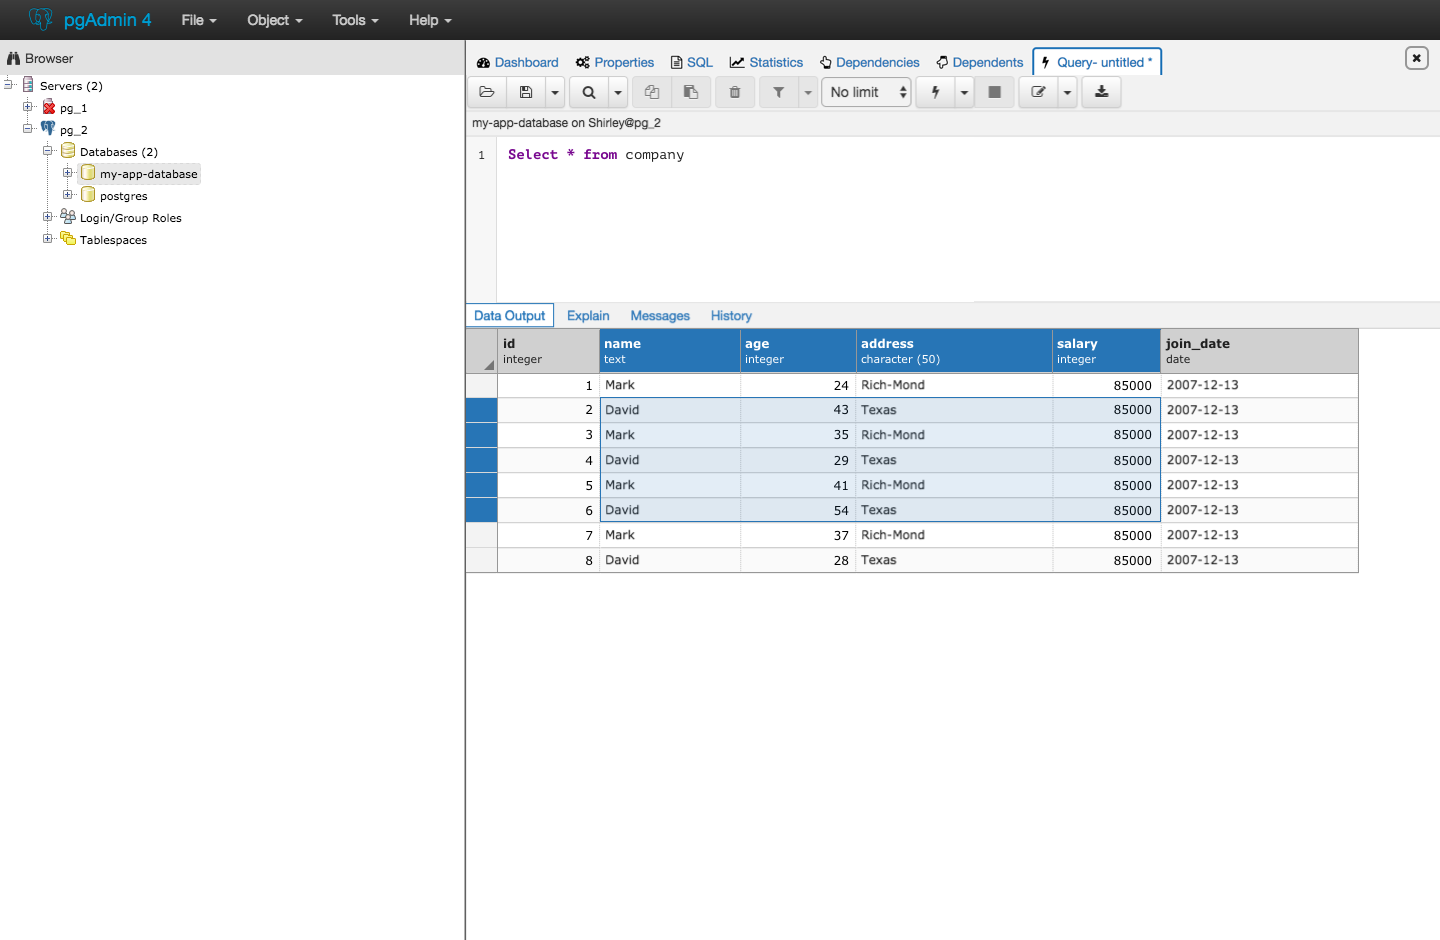1440x940 pixels.
Task: Switch to the Messages tab
Action: pyautogui.click(x=660, y=316)
